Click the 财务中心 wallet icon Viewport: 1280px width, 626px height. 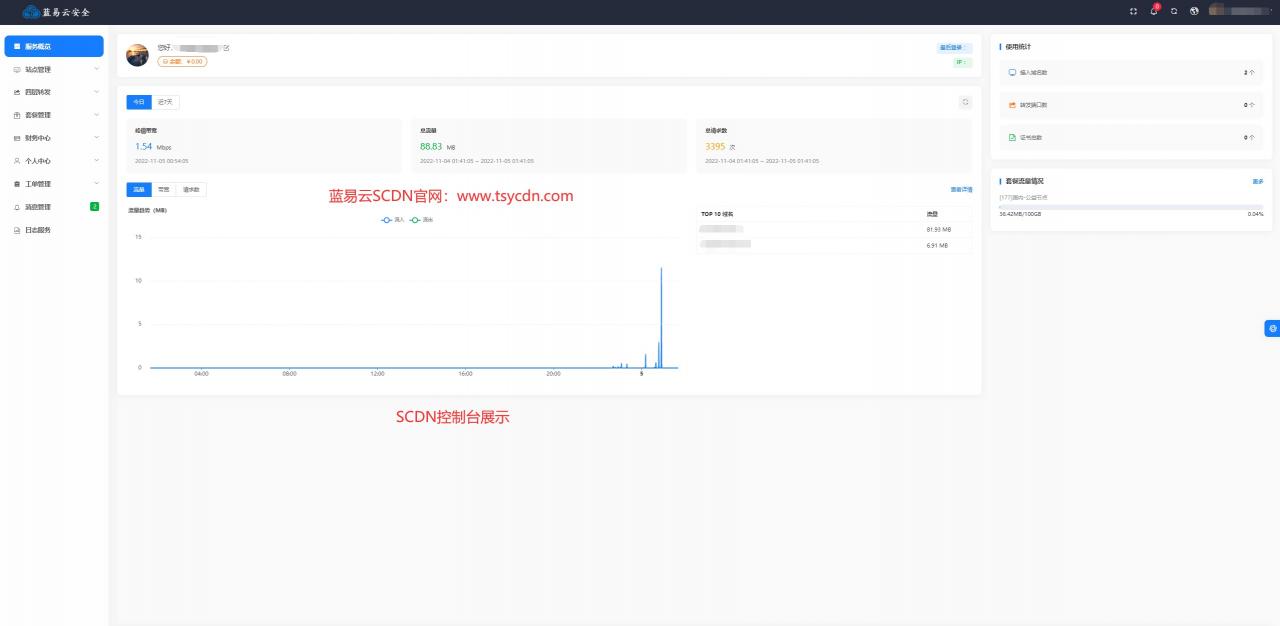(x=17, y=138)
